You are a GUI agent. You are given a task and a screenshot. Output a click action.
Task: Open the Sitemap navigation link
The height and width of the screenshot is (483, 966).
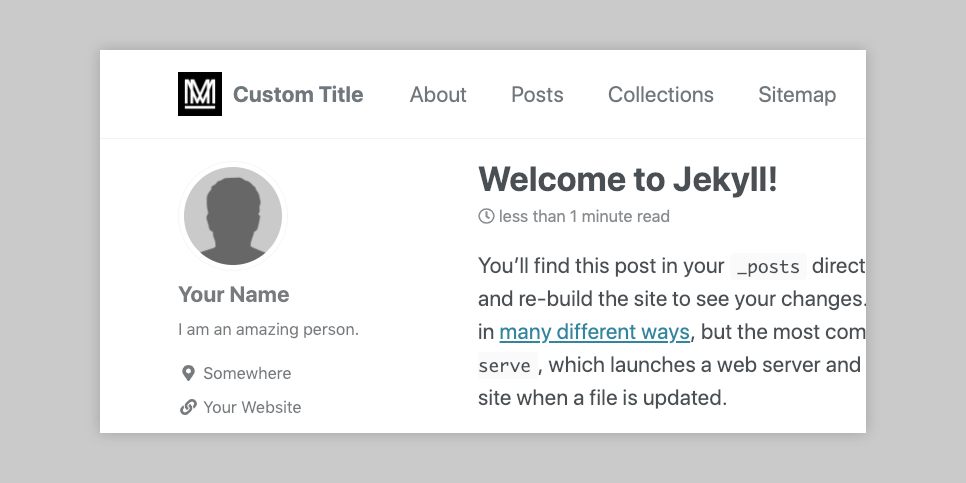[x=797, y=95]
